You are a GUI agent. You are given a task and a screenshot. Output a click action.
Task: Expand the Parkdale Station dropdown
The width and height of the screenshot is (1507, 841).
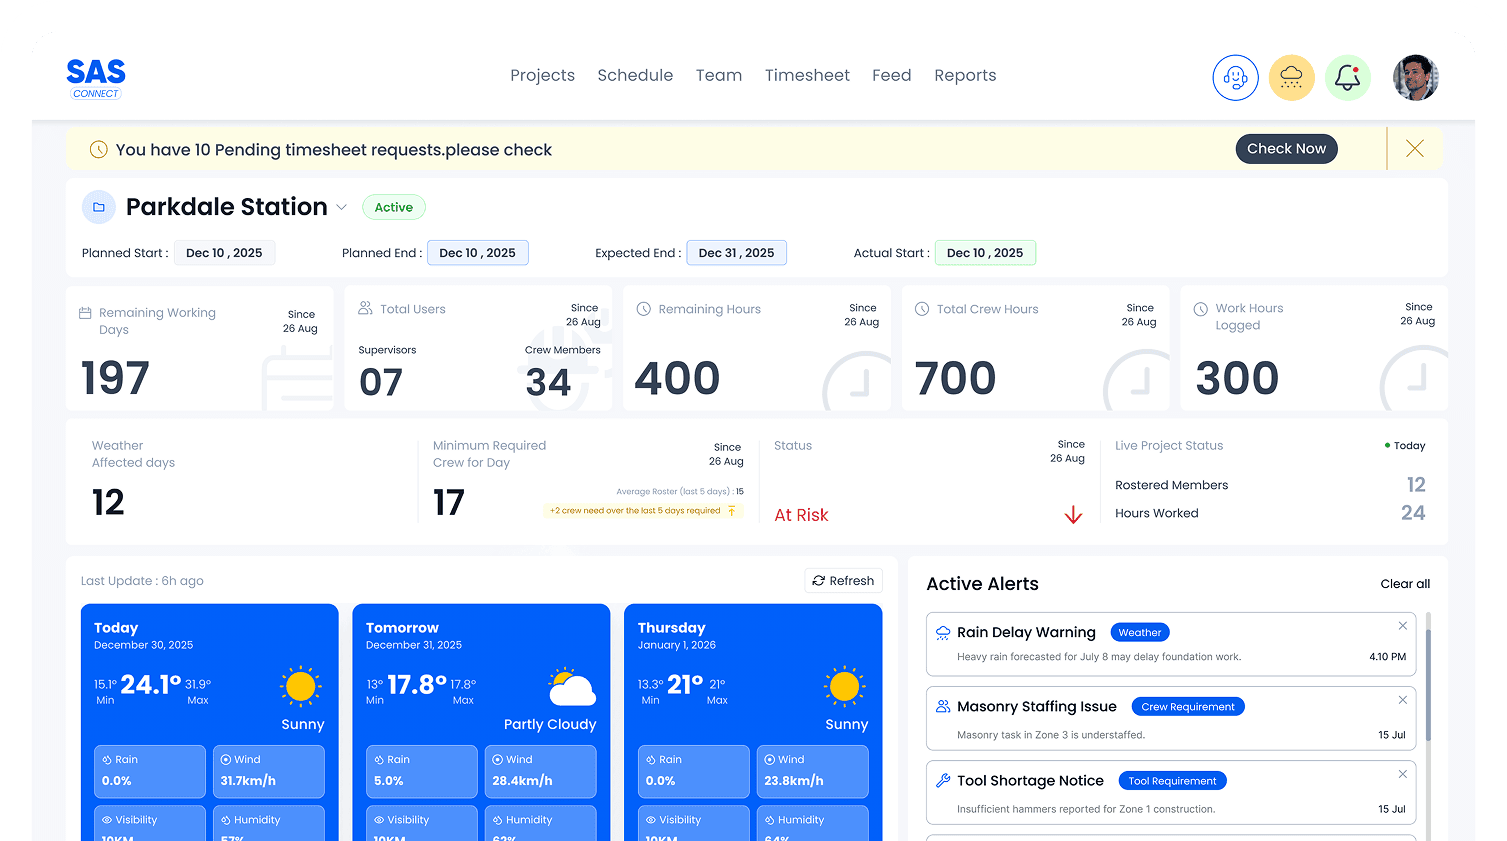tap(343, 207)
